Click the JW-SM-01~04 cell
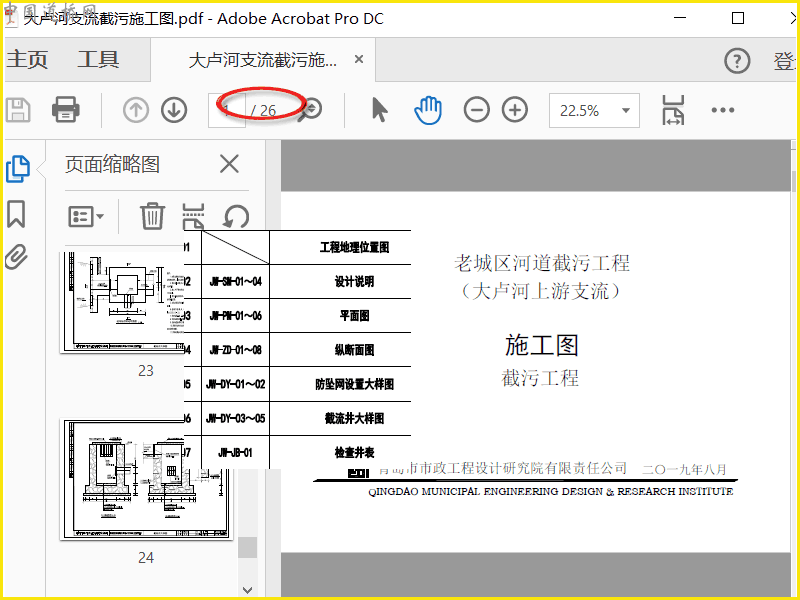 click(x=236, y=282)
